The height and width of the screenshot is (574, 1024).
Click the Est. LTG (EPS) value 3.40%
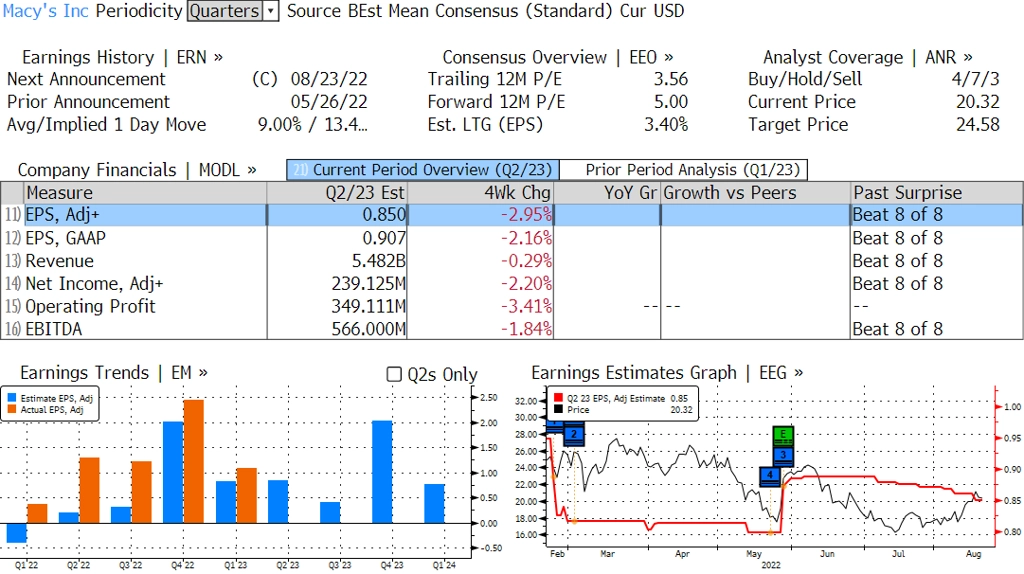pos(665,125)
